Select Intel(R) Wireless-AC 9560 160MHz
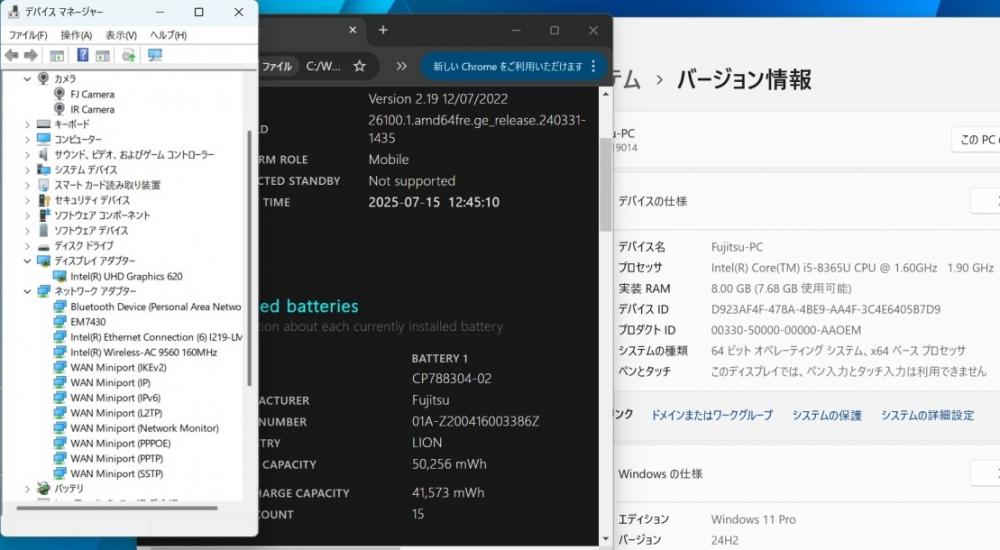This screenshot has height=550, width=1000. point(143,352)
